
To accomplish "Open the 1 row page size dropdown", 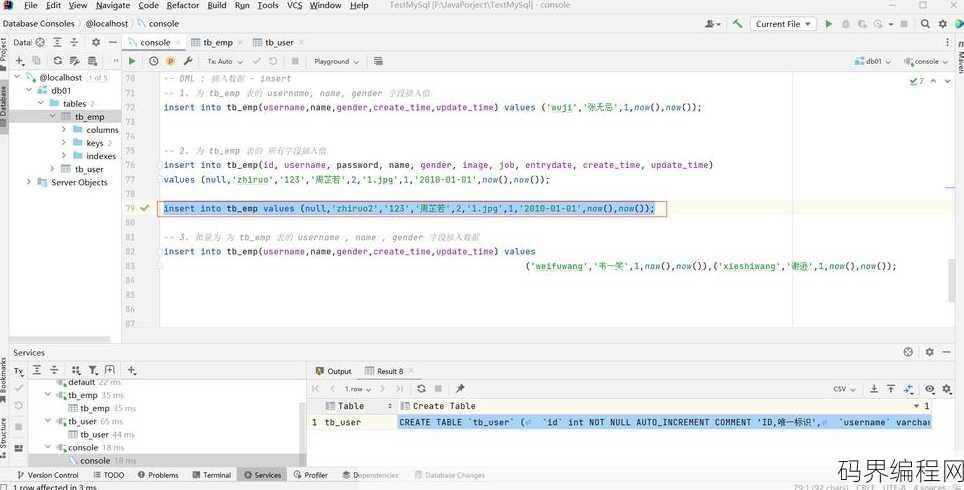I will (x=358, y=389).
